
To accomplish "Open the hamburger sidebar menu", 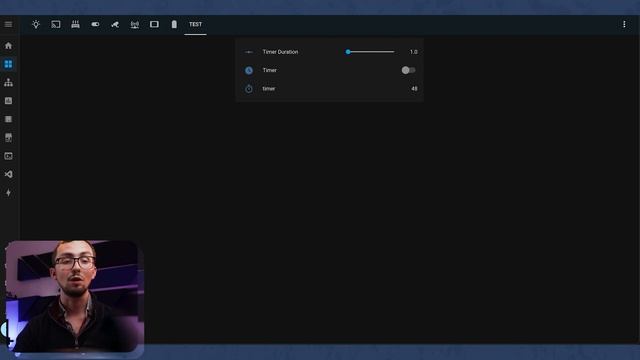I will click(x=8, y=24).
